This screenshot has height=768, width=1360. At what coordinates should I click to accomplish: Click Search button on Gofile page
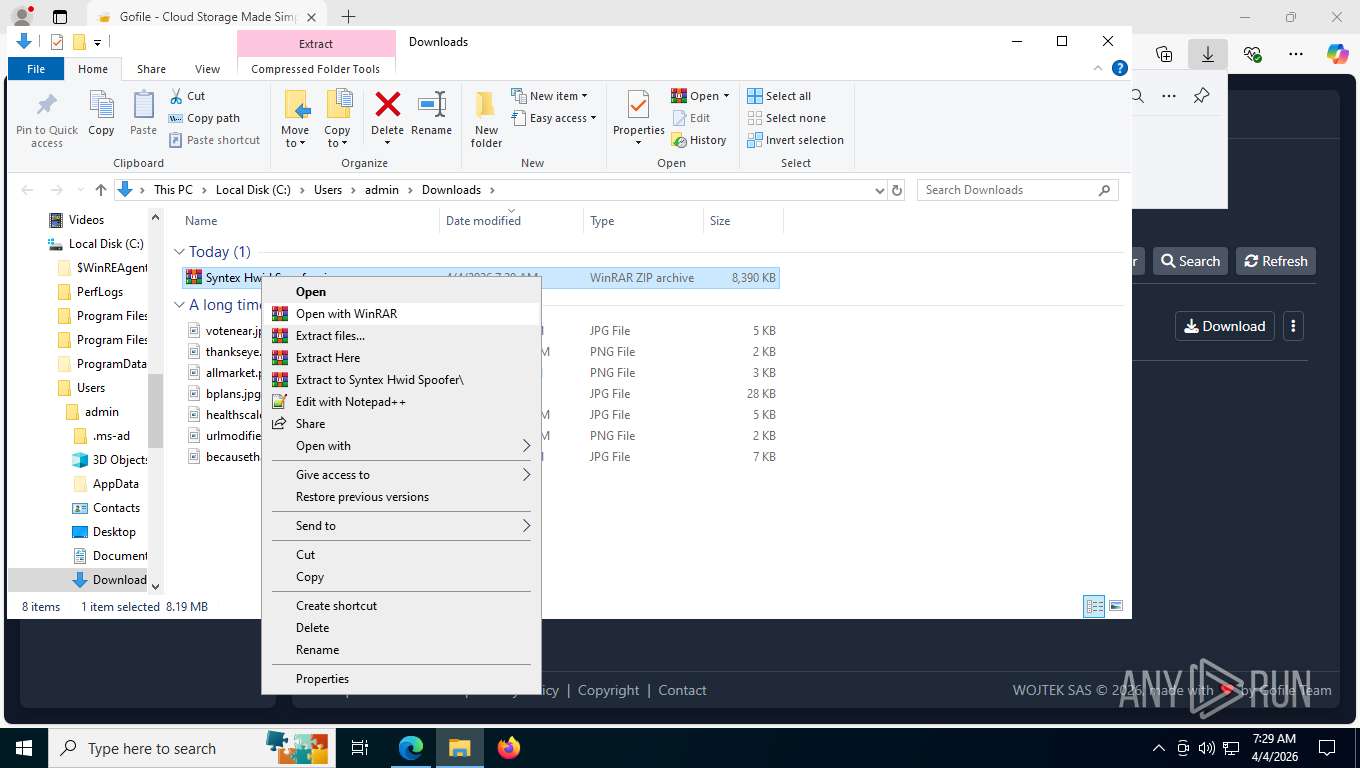(1190, 261)
